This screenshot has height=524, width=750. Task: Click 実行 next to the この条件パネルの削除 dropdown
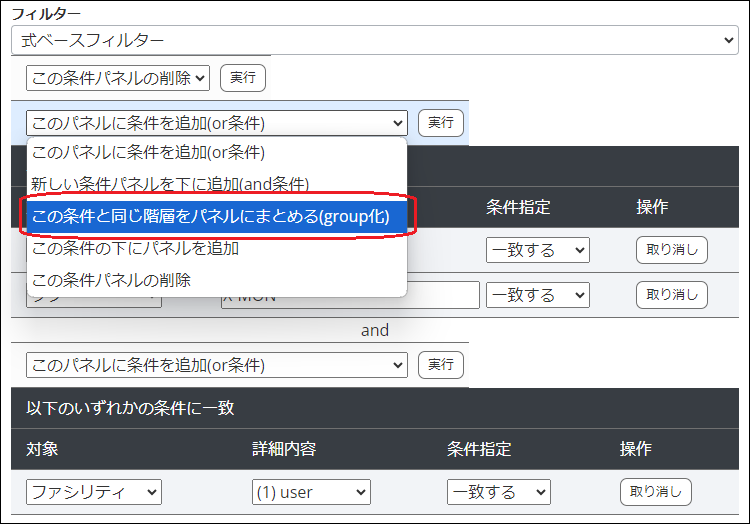pos(242,77)
